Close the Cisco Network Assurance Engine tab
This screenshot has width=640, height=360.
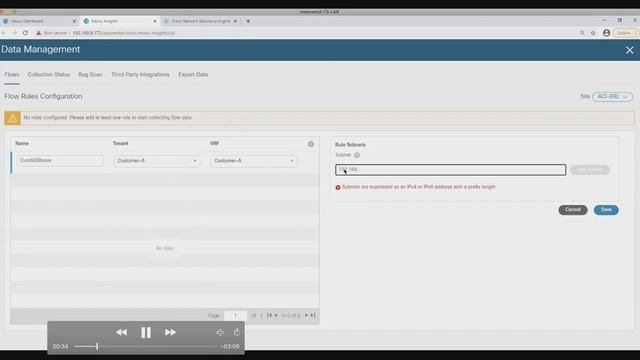pyautogui.click(x=235, y=21)
